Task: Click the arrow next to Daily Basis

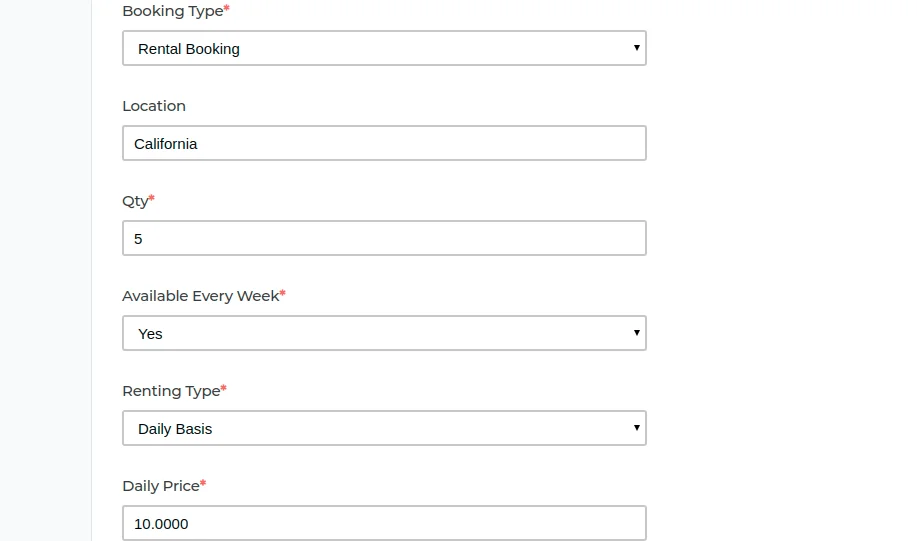Action: pyautogui.click(x=636, y=428)
